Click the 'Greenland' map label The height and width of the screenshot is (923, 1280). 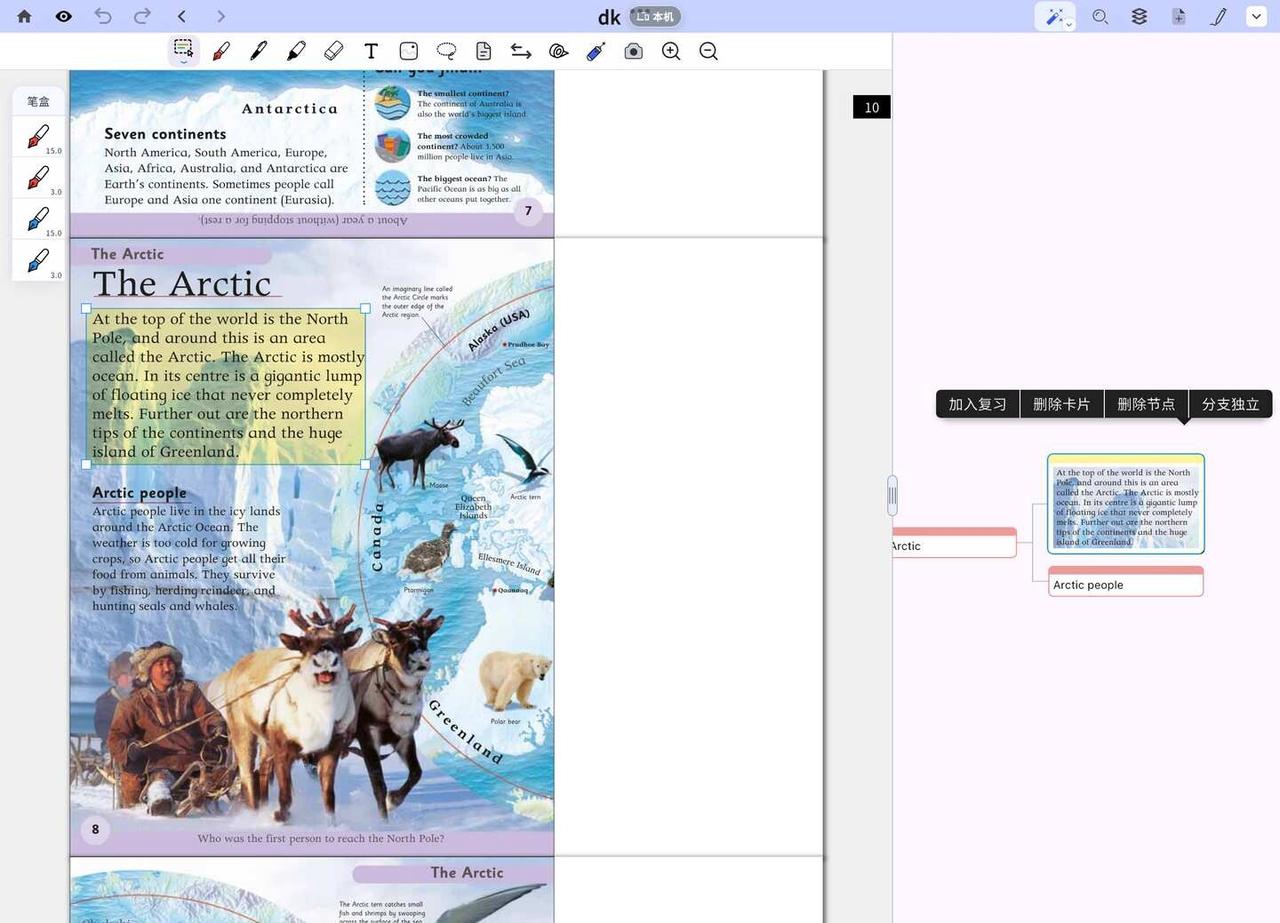[x=466, y=732]
